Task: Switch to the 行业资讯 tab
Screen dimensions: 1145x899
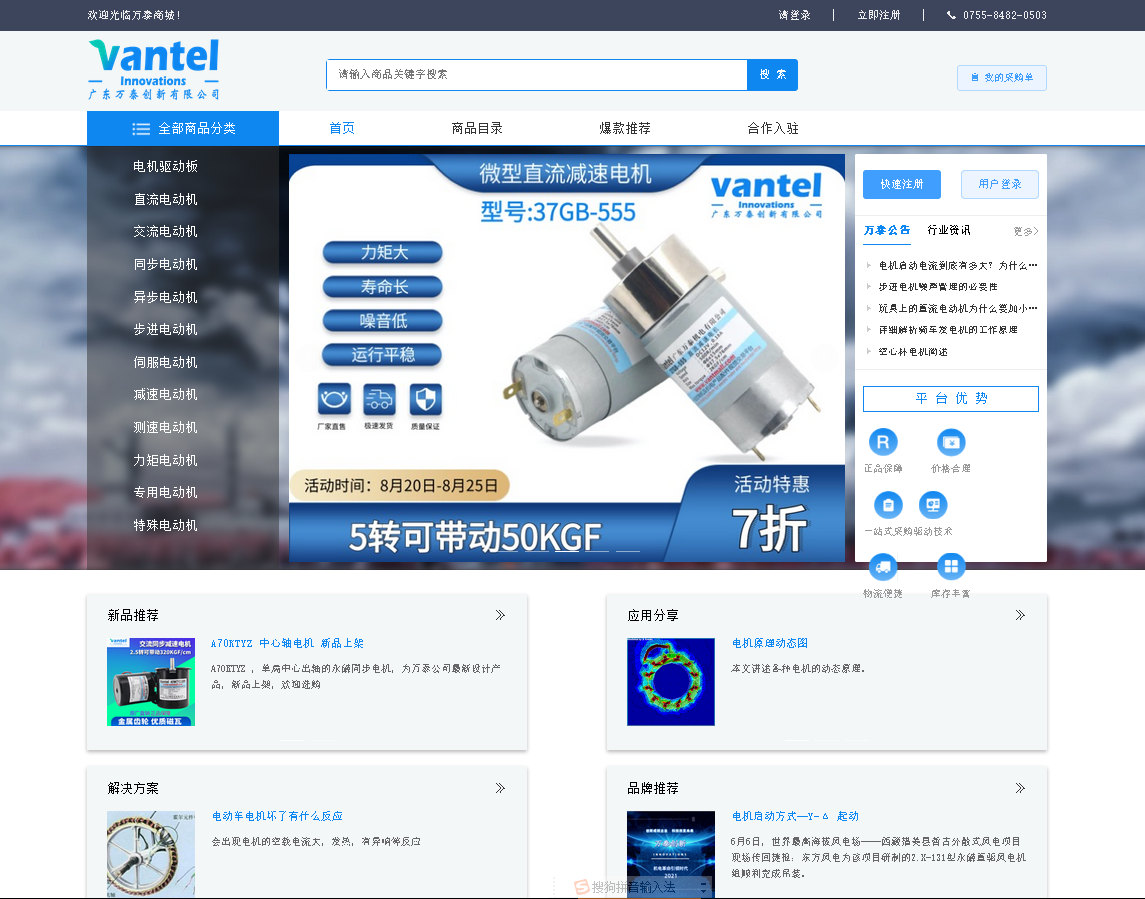Action: (x=949, y=230)
